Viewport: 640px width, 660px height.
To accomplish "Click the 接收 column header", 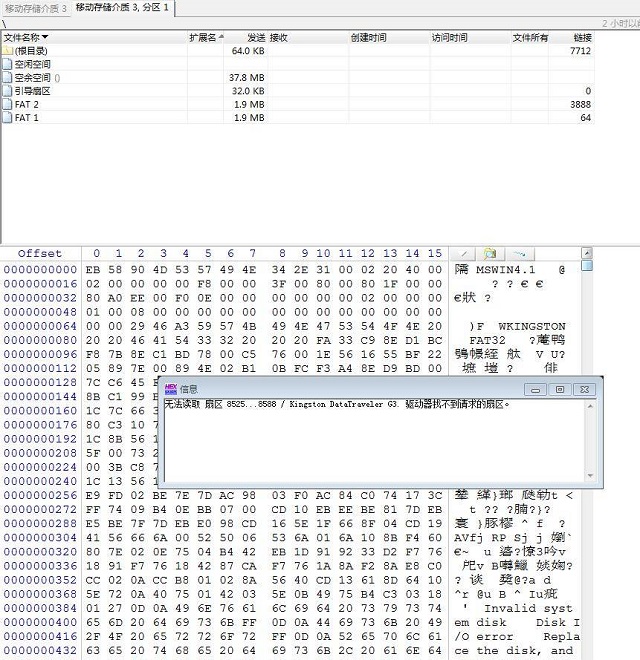I will click(308, 38).
